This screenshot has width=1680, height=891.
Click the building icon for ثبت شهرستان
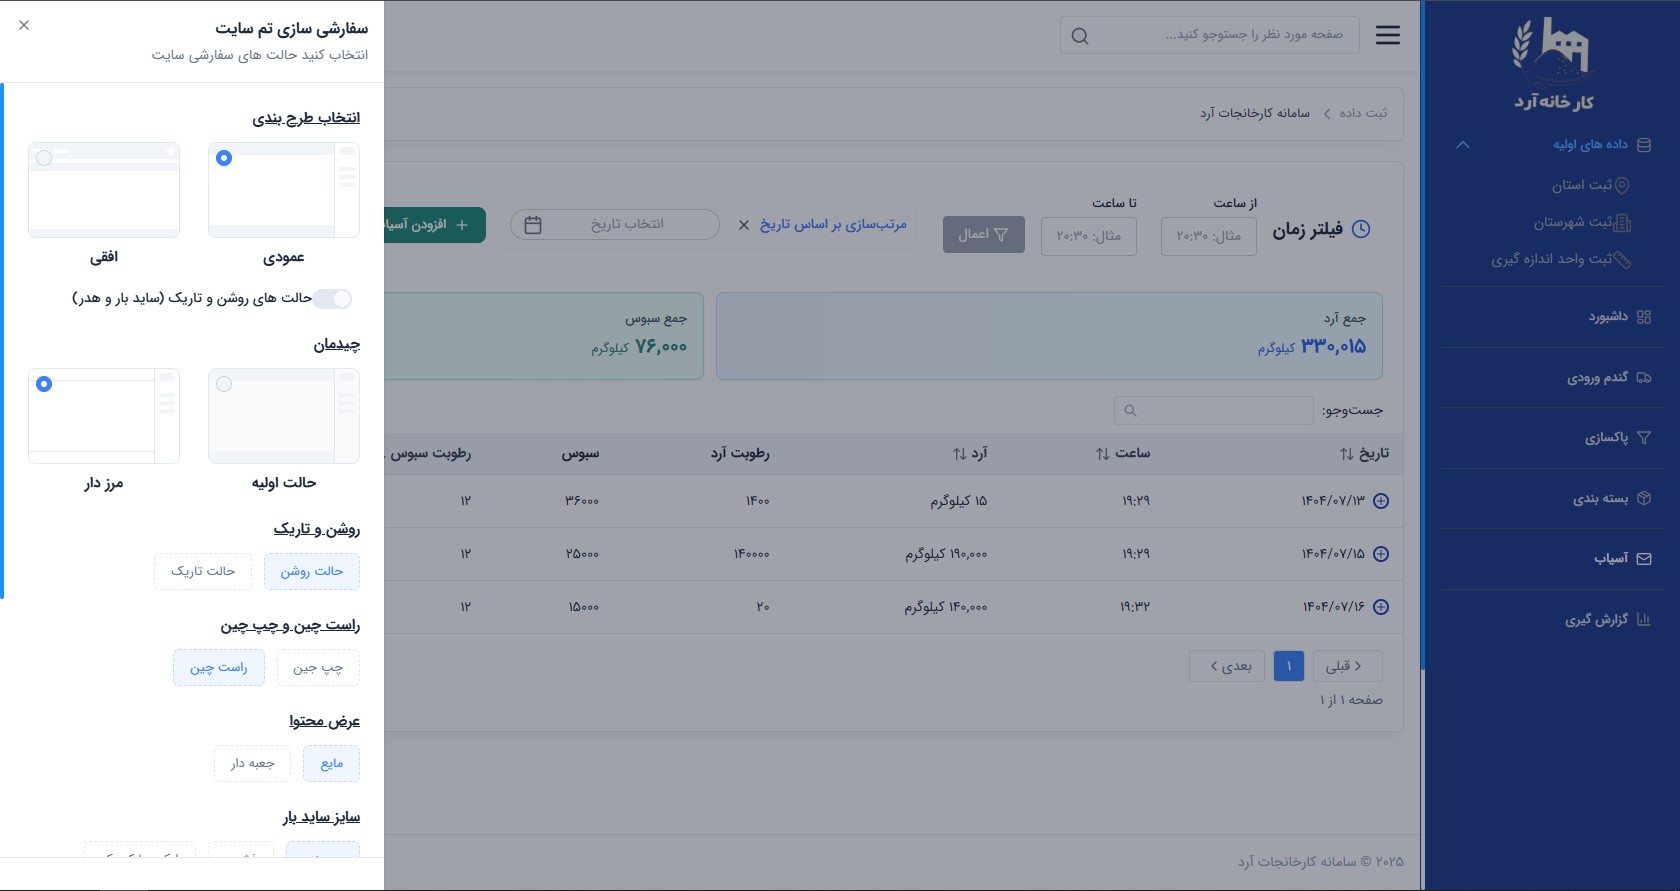(x=1623, y=222)
